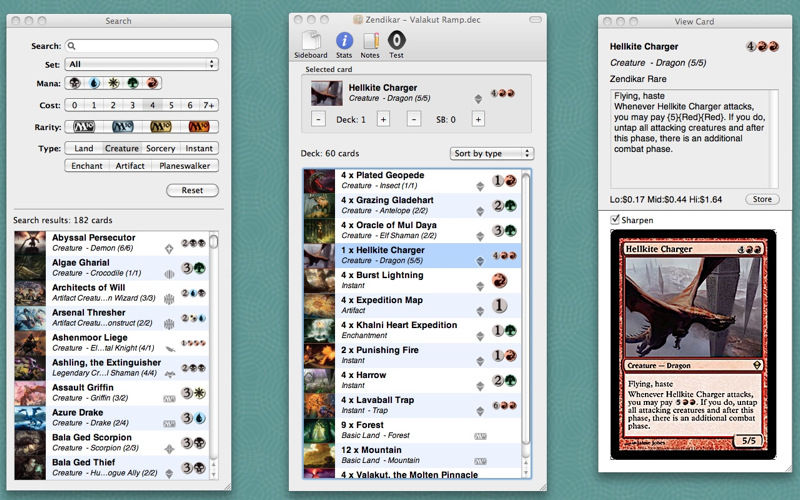This screenshot has height=500, width=800.
Task: Click Azure Drake card art icon
Action: tap(30, 418)
